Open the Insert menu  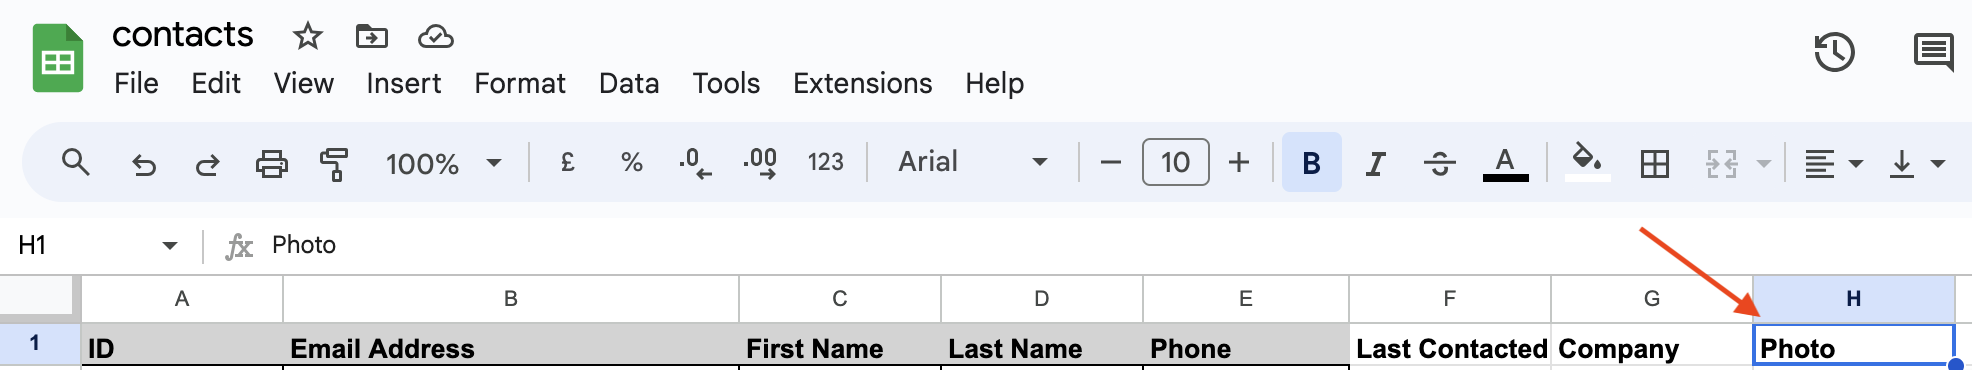[403, 83]
